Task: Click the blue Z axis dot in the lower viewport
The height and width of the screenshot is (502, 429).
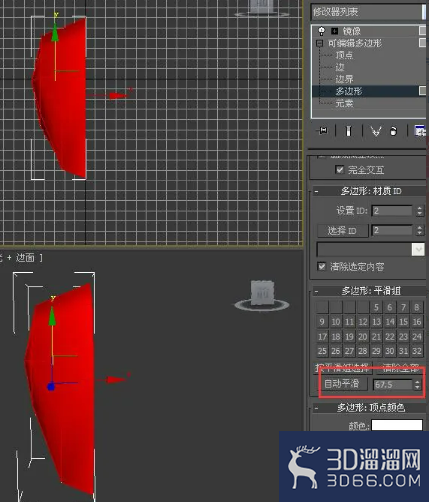Action: pos(51,387)
